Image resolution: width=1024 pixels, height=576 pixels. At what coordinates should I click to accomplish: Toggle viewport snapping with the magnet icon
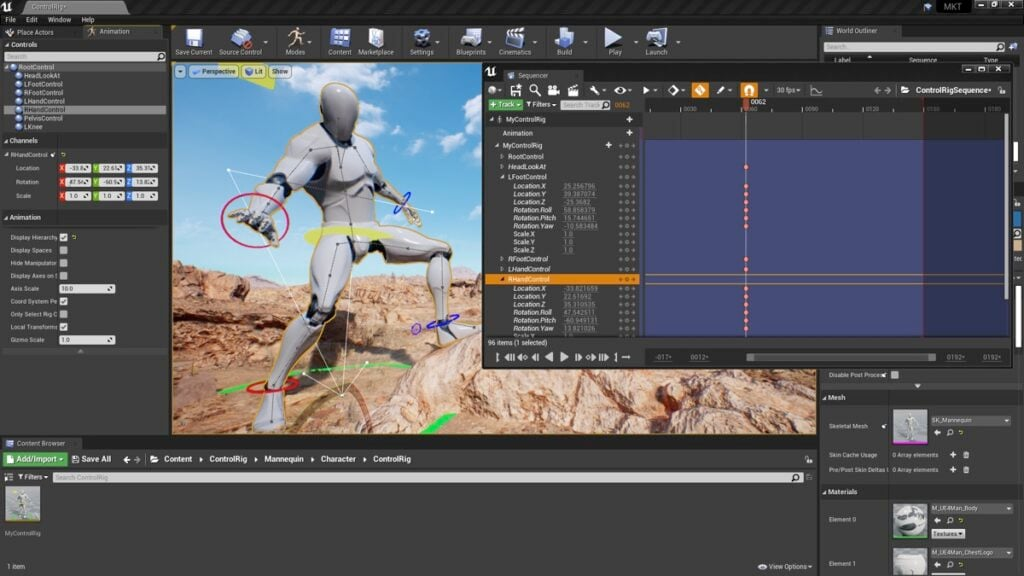pos(748,90)
